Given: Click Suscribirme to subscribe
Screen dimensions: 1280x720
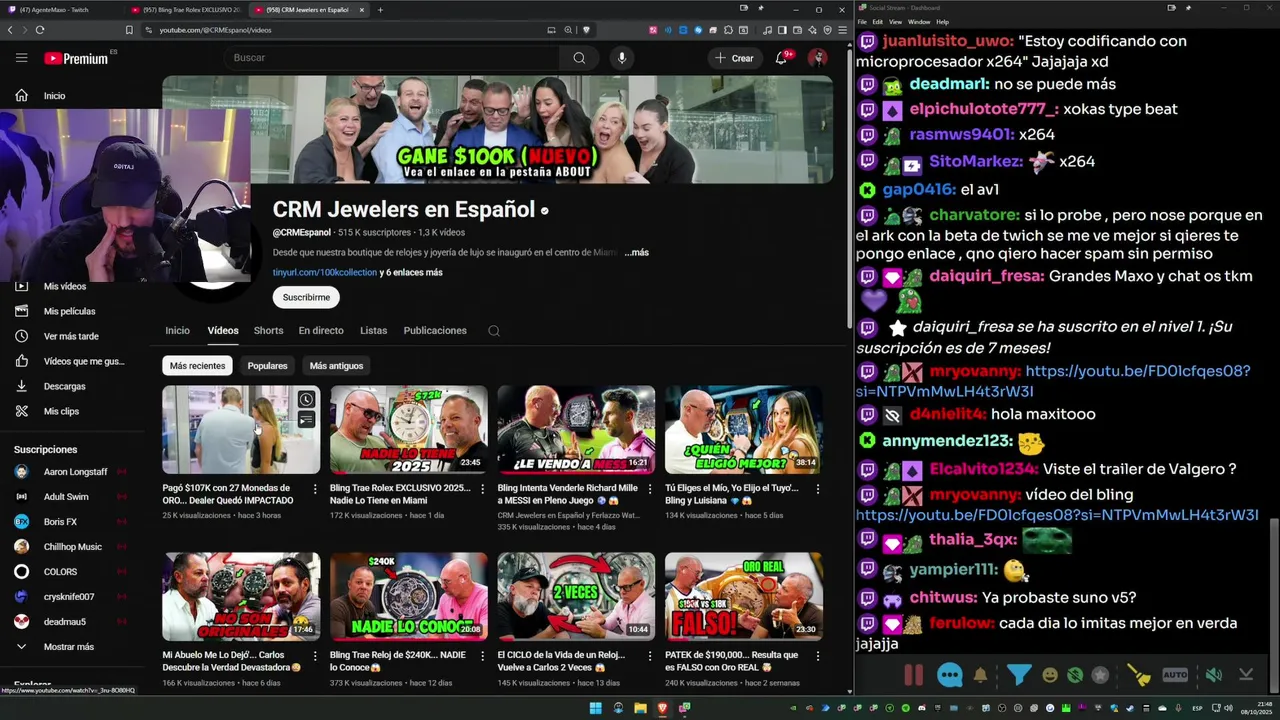Looking at the screenshot, I should 306,297.
